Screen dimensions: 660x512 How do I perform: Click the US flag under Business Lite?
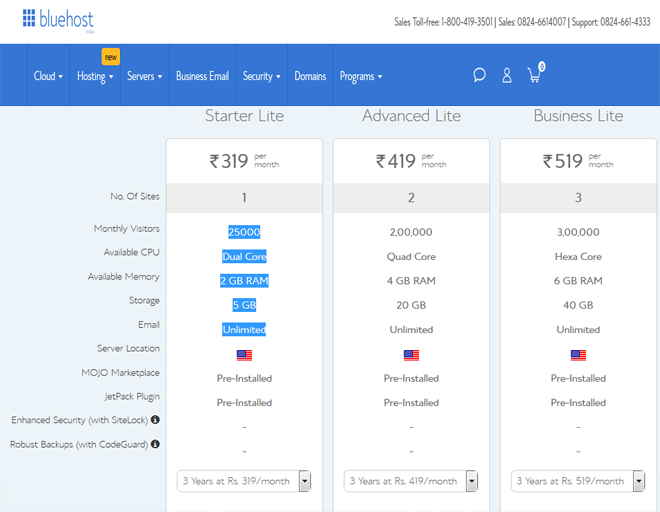(x=578, y=355)
